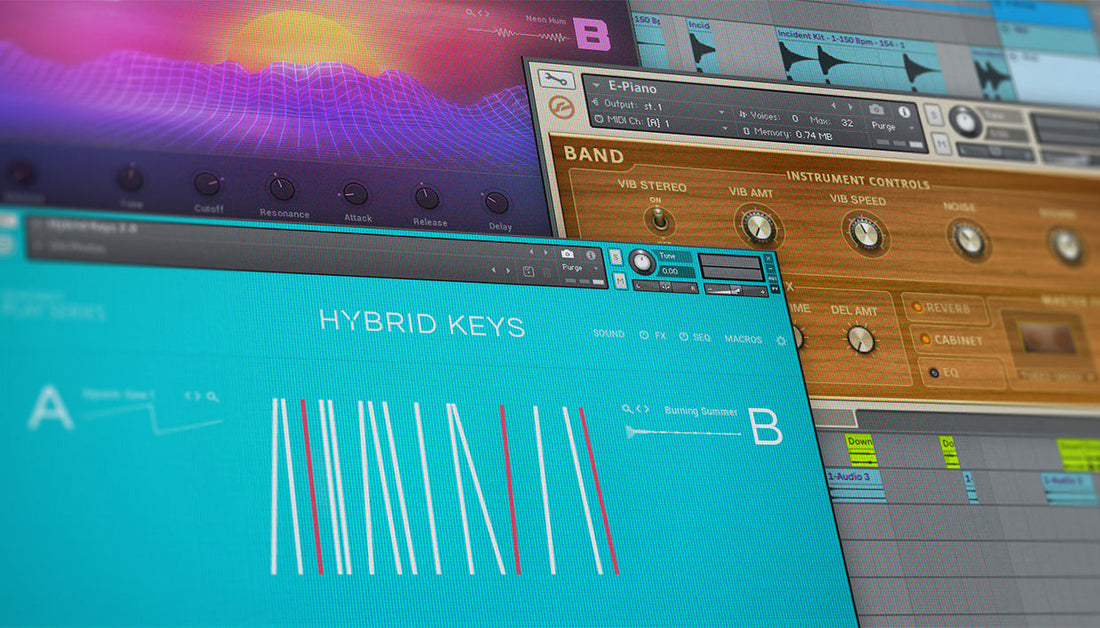The image size is (1100, 628).
Task: Browse layer B sounds with the arrow icons
Action: coord(643,409)
